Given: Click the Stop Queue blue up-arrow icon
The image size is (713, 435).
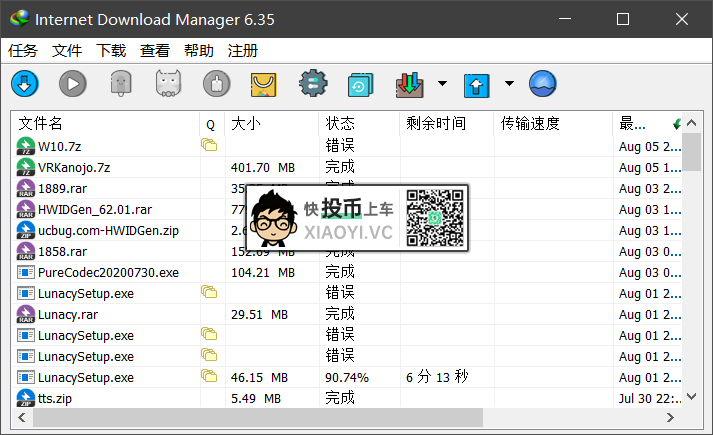Looking at the screenshot, I should (477, 83).
